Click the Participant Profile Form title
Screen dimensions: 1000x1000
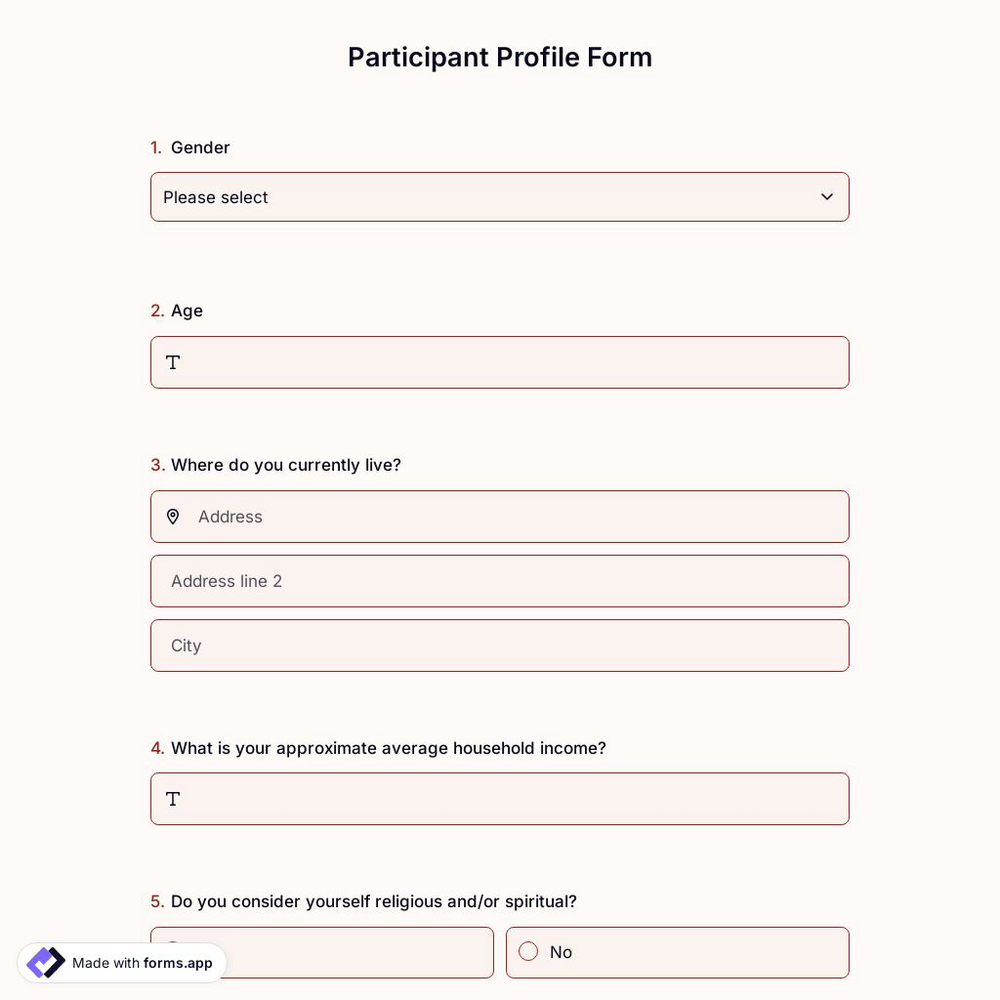500,57
